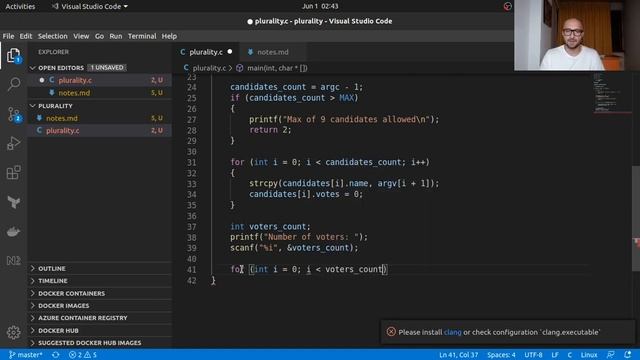Open errors and warnings count in status bar

coord(83,355)
